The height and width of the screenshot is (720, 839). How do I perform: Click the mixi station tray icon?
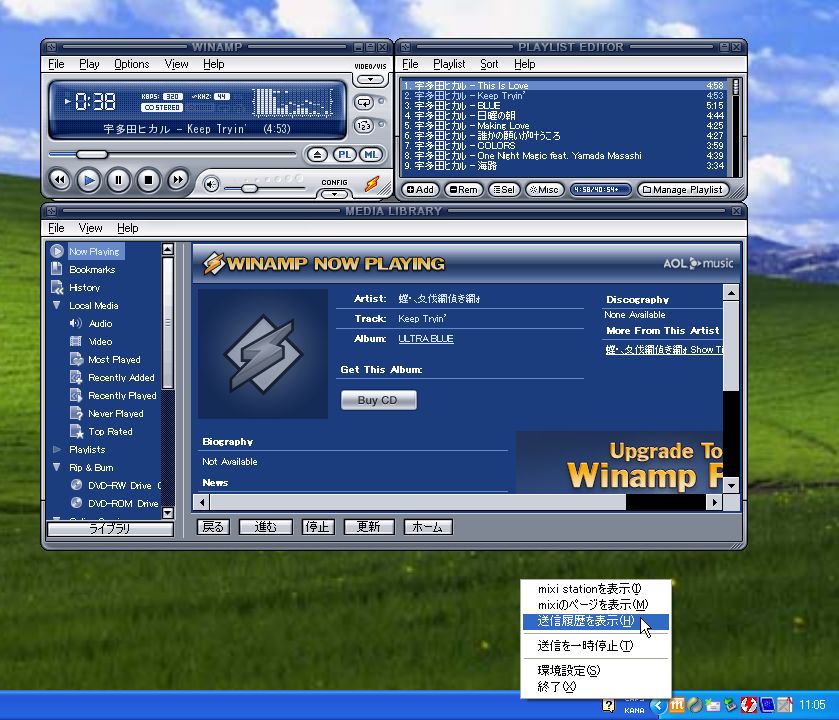pos(677,705)
